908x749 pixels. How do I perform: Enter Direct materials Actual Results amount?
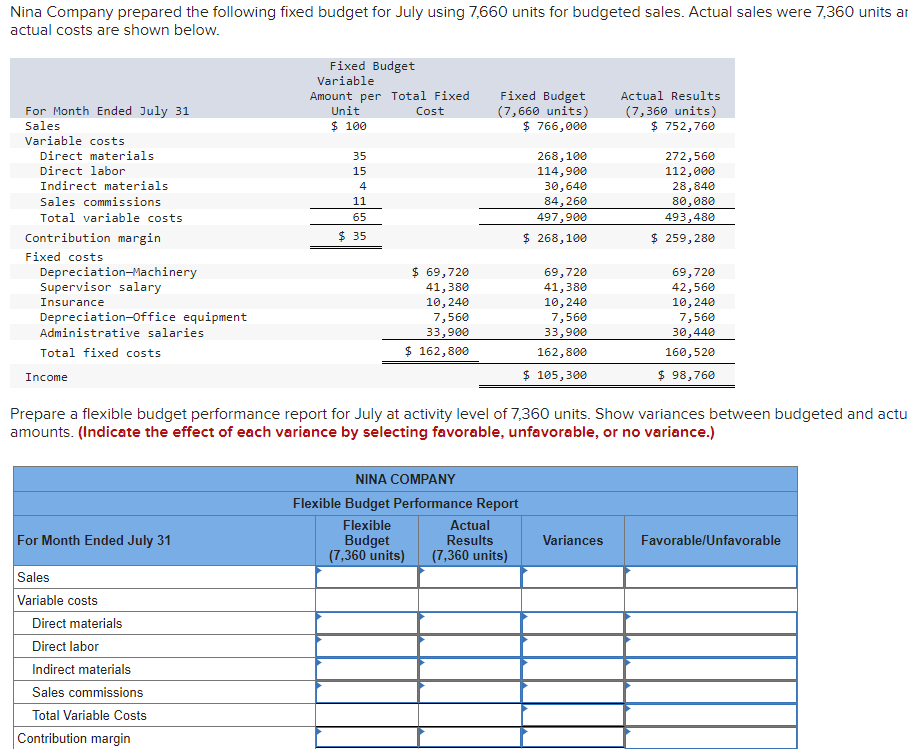pyautogui.click(x=470, y=623)
